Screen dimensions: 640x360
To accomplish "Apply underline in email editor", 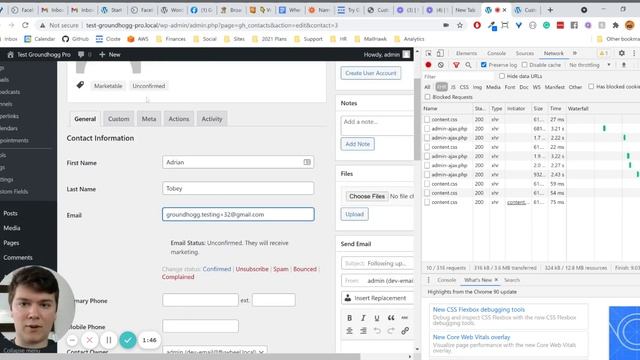I will point(377,318).
